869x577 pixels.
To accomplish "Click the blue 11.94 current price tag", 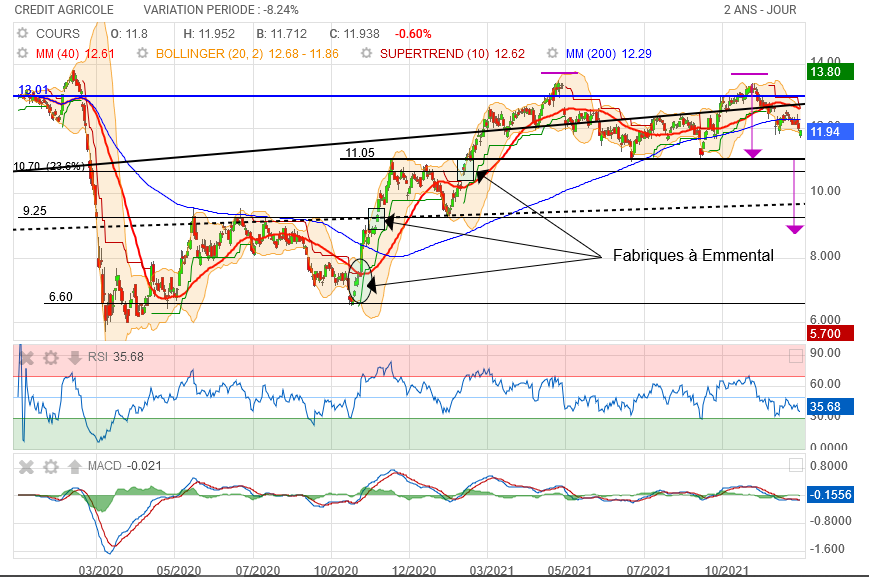I will [x=829, y=132].
